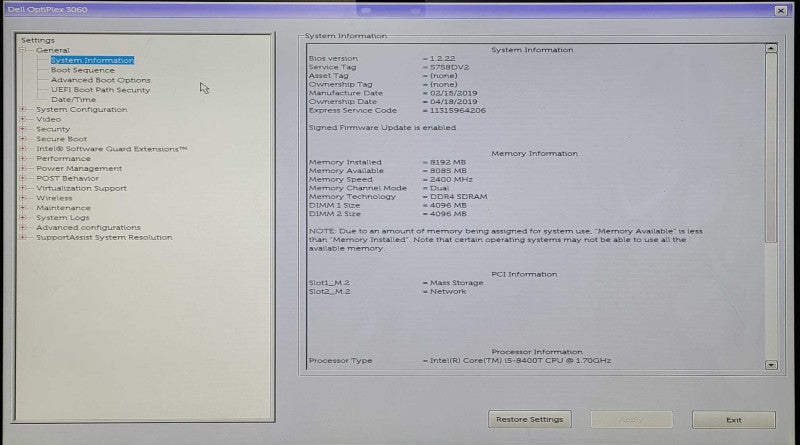Expand the Performance node
Viewport: 800px width, 445px height.
point(22,158)
